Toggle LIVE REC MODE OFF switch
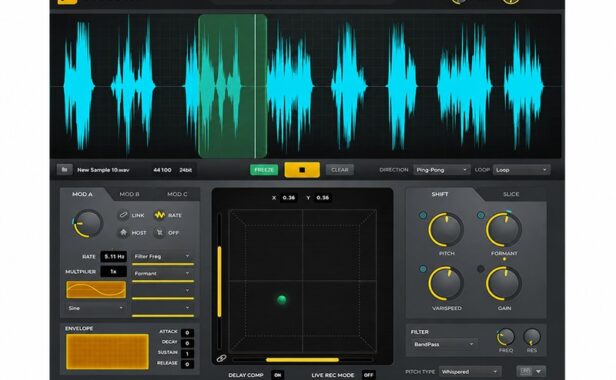 click(x=368, y=375)
